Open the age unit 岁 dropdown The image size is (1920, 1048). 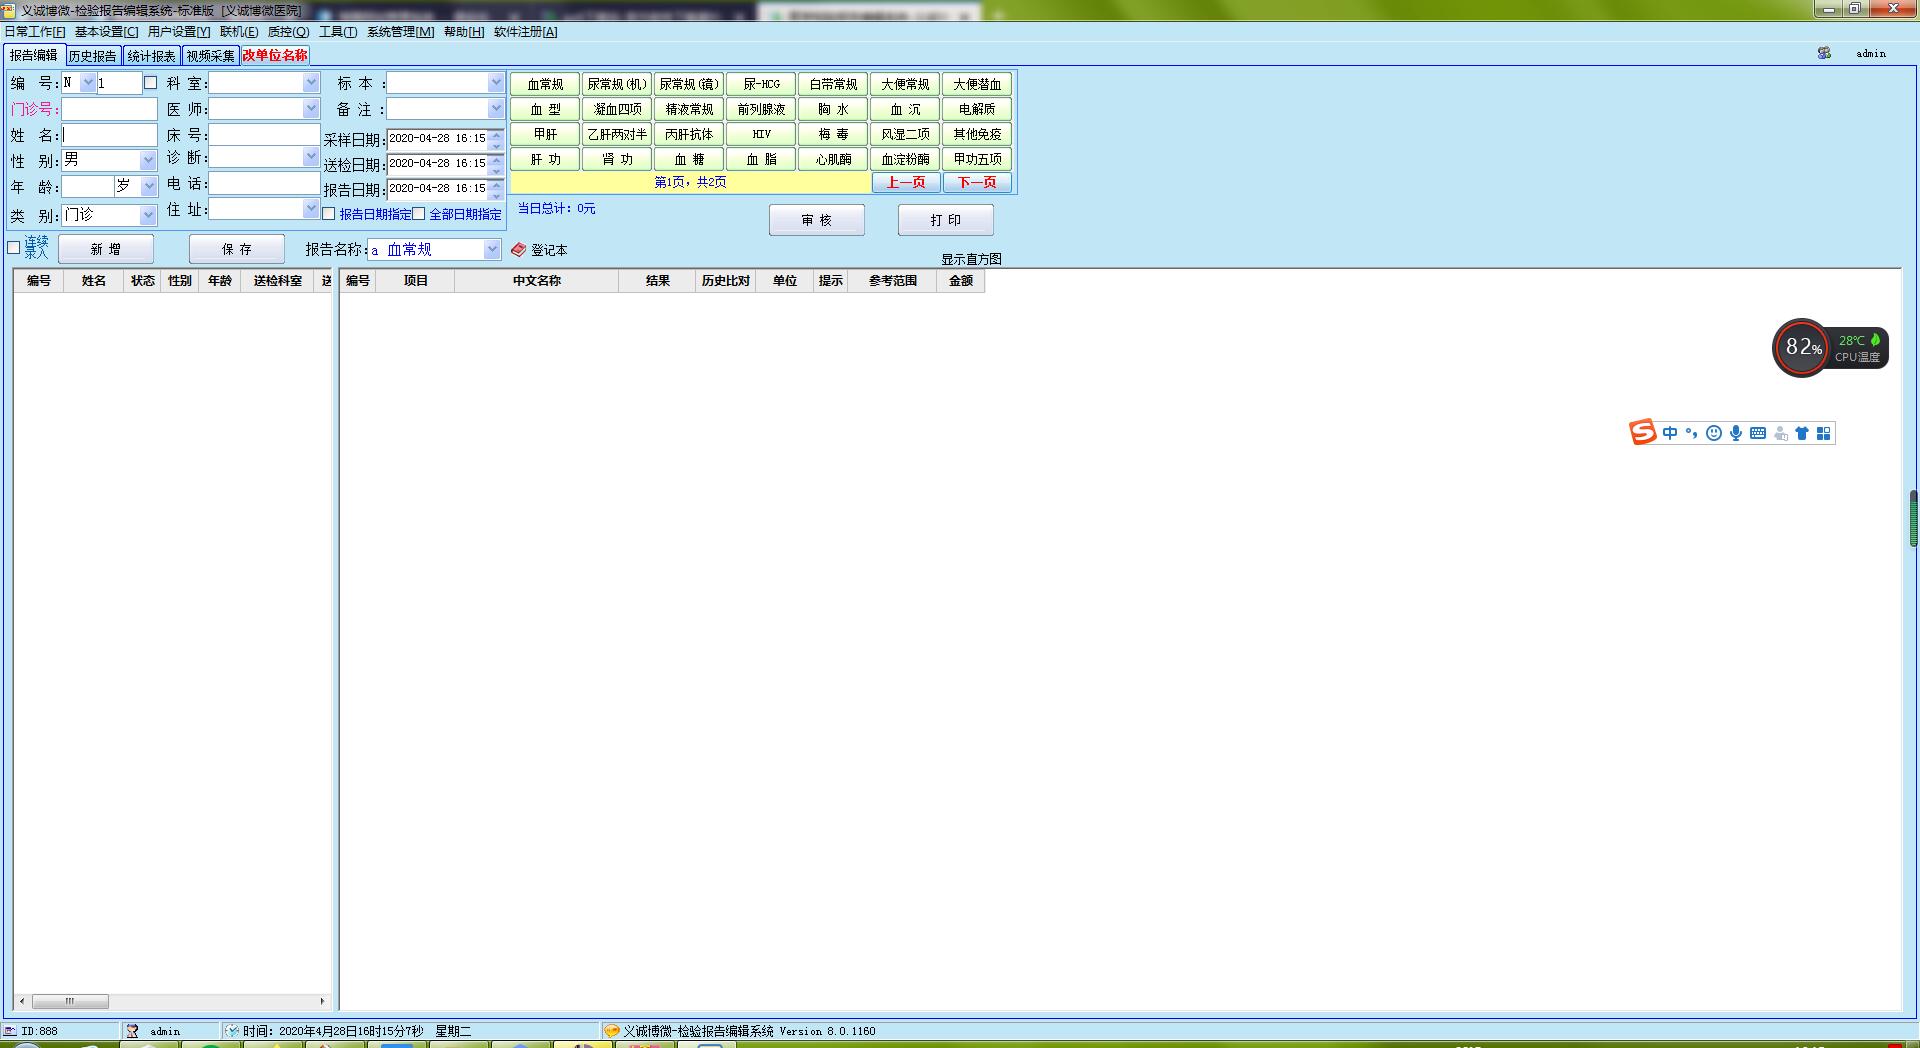coord(149,186)
